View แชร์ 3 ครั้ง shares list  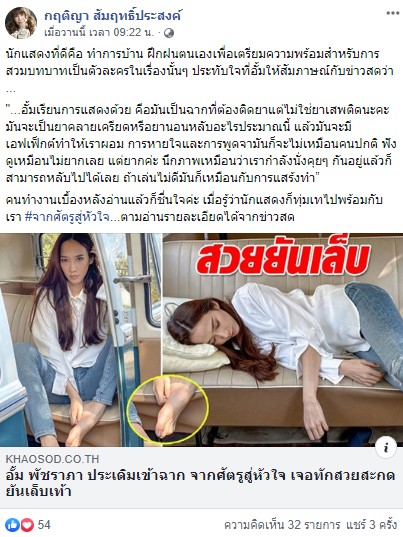pos(371,525)
